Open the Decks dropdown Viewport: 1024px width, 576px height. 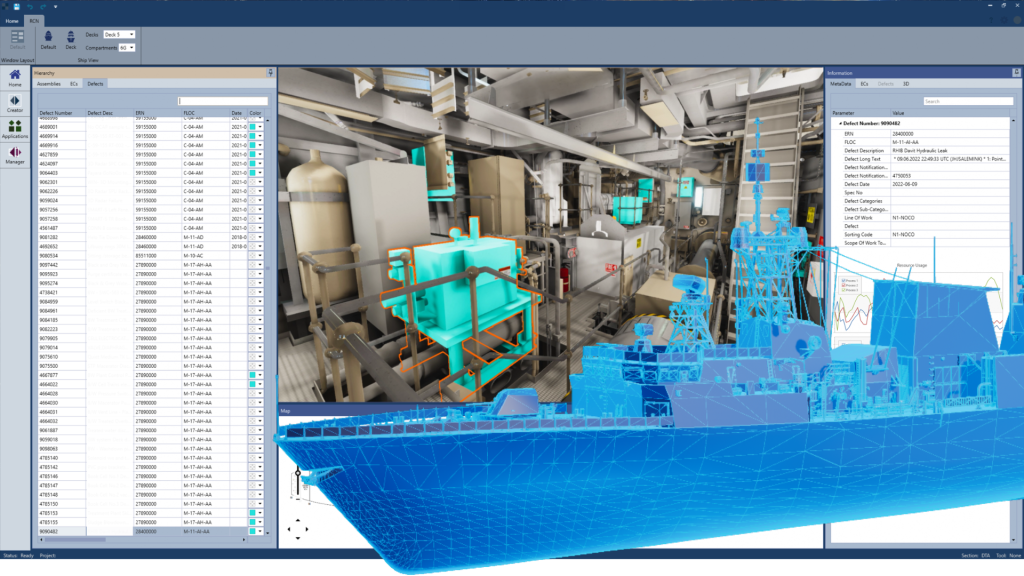(x=119, y=35)
